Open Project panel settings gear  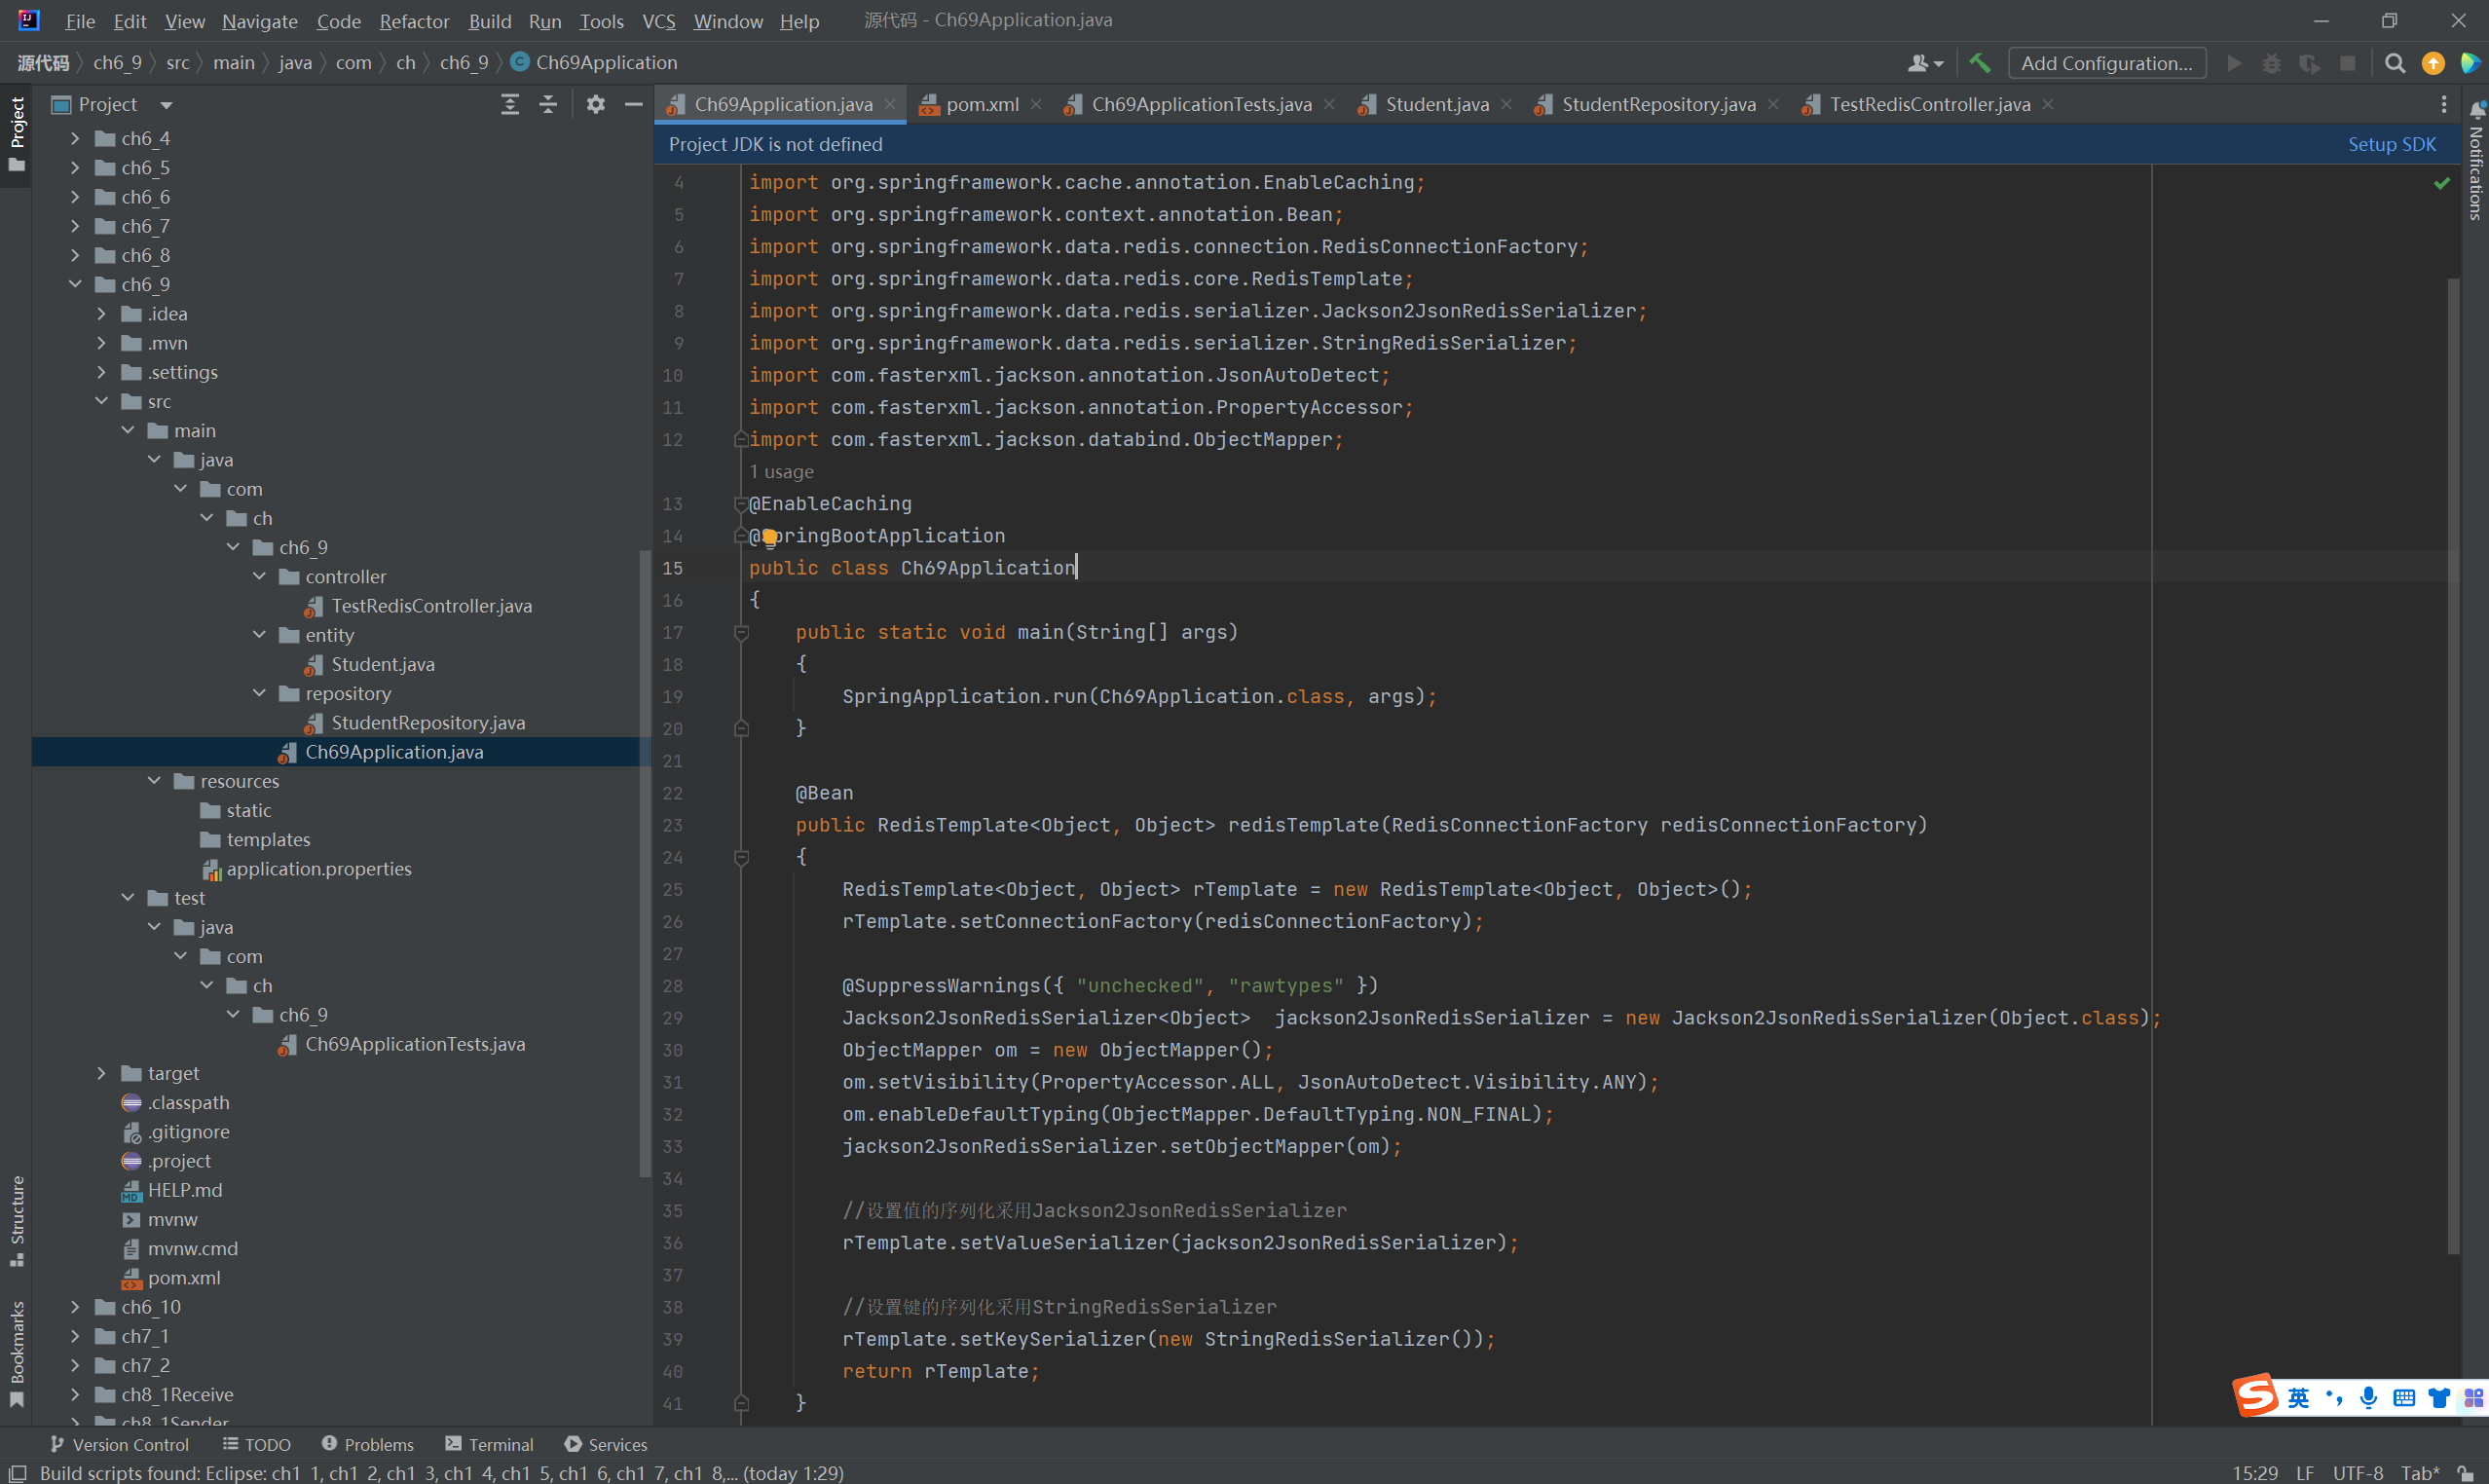(x=595, y=104)
